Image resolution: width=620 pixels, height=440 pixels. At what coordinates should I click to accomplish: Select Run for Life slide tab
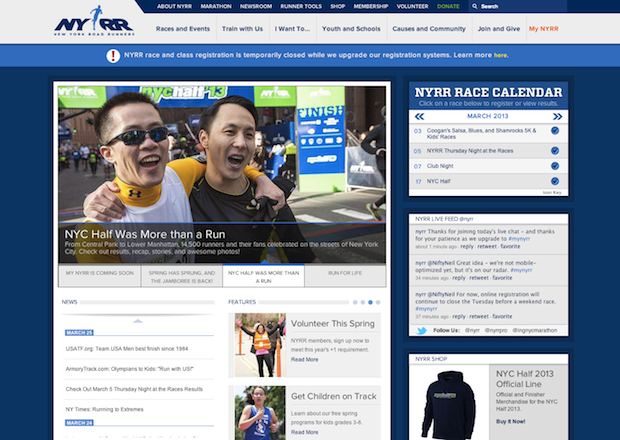click(345, 276)
